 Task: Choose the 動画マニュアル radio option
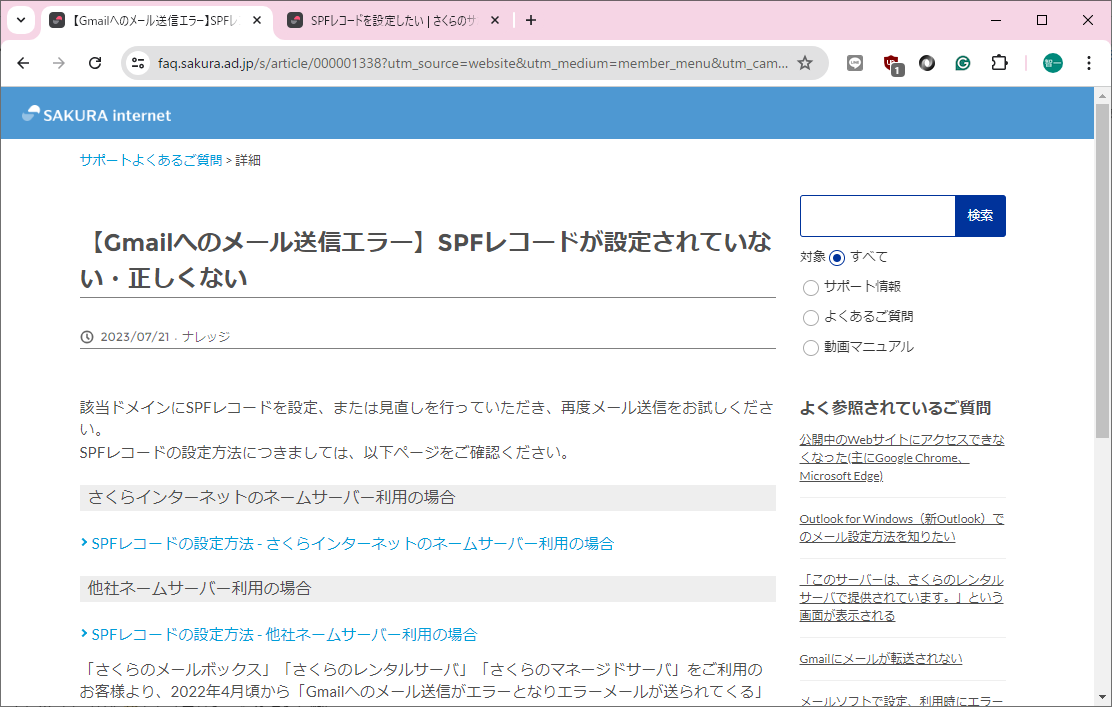click(x=811, y=348)
